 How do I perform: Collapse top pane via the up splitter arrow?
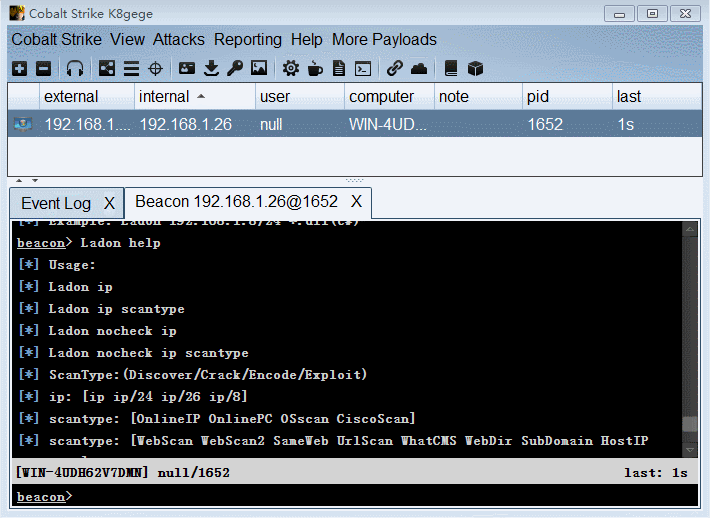coord(19,180)
